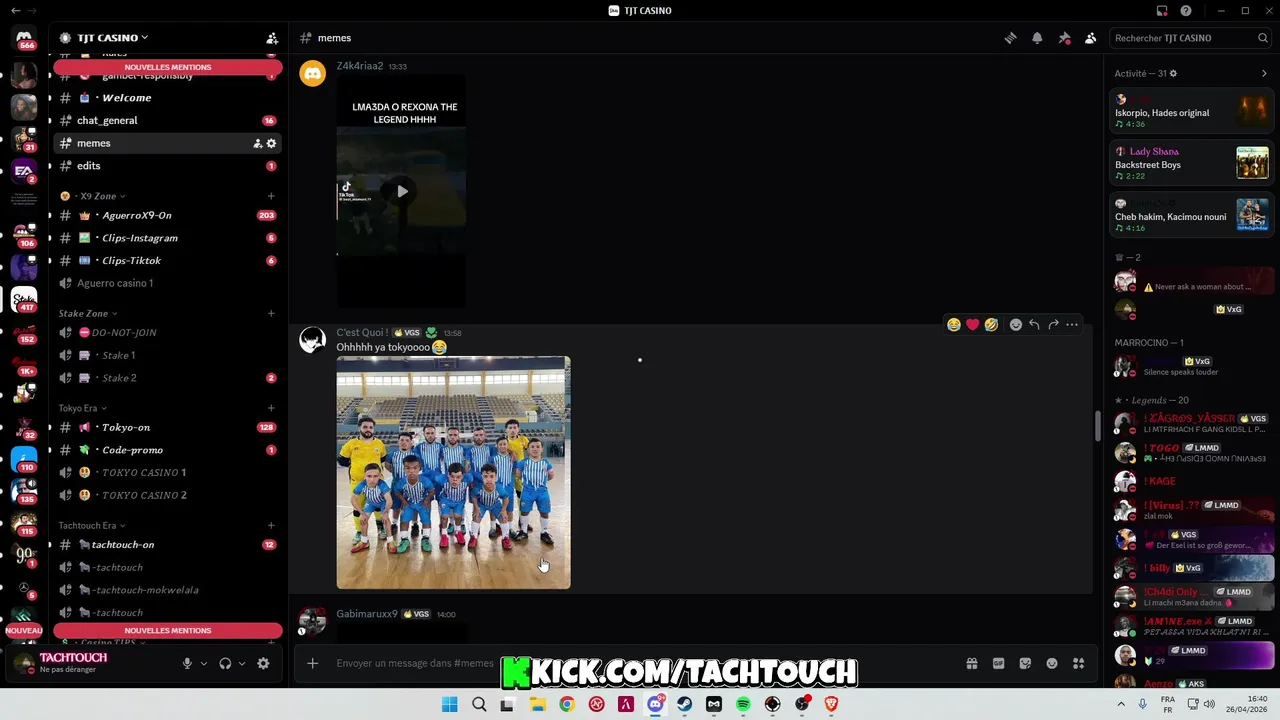Collapse the Tachtouch Era category
Screen dimensions: 1280x720
(x=92, y=525)
